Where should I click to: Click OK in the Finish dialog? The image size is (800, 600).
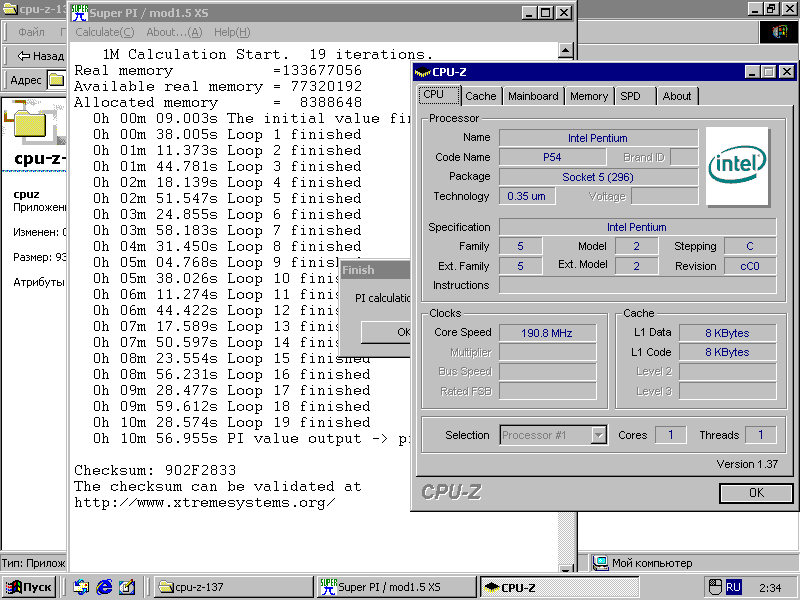[x=386, y=332]
